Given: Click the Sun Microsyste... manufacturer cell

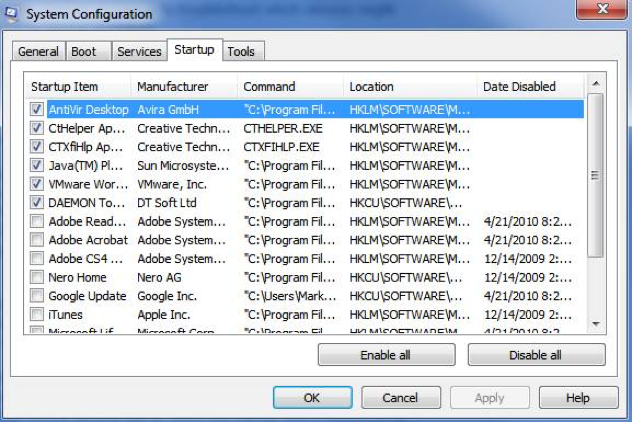Looking at the screenshot, I should [183, 165].
